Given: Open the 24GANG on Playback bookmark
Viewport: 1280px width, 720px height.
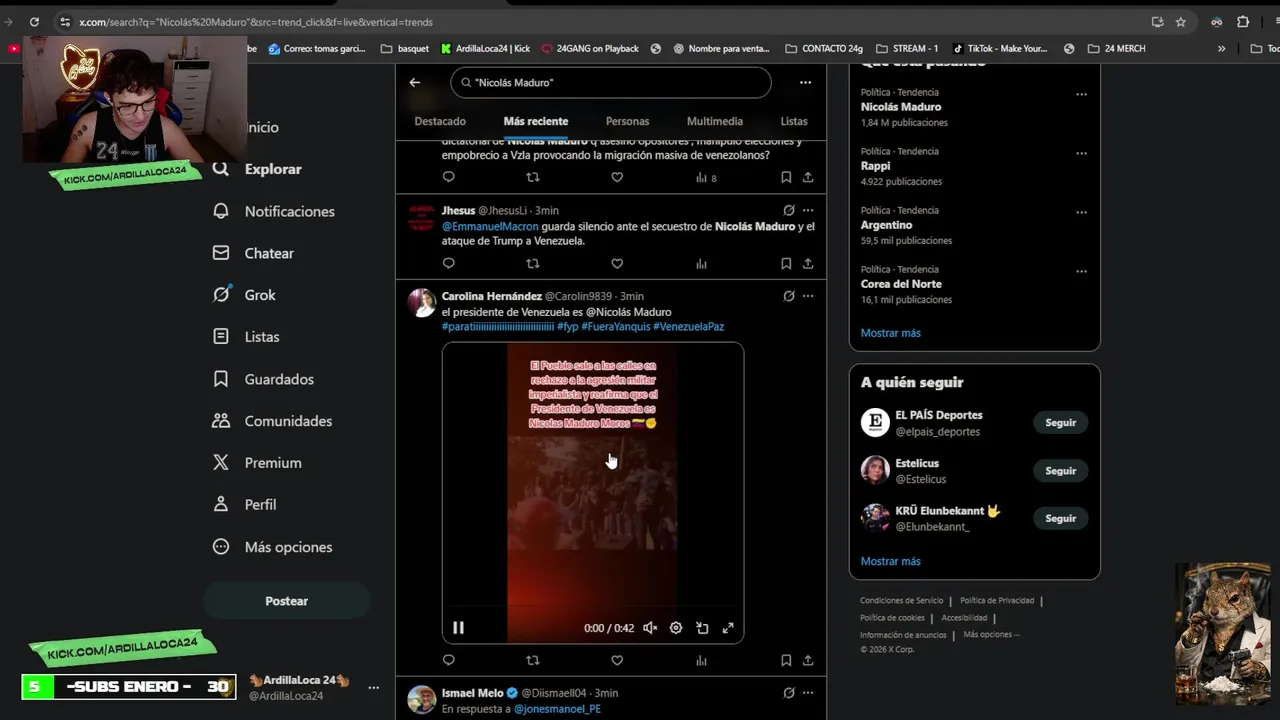Looking at the screenshot, I should pos(590,48).
